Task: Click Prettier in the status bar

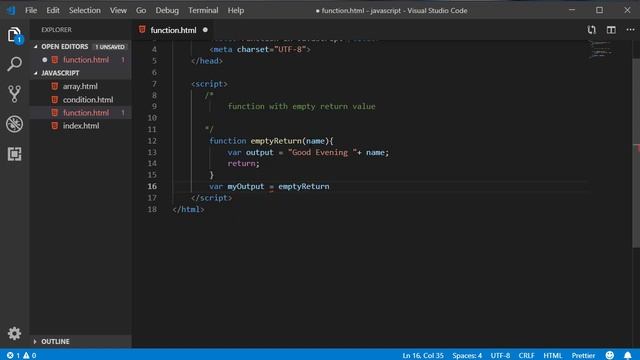Action: coord(583,356)
